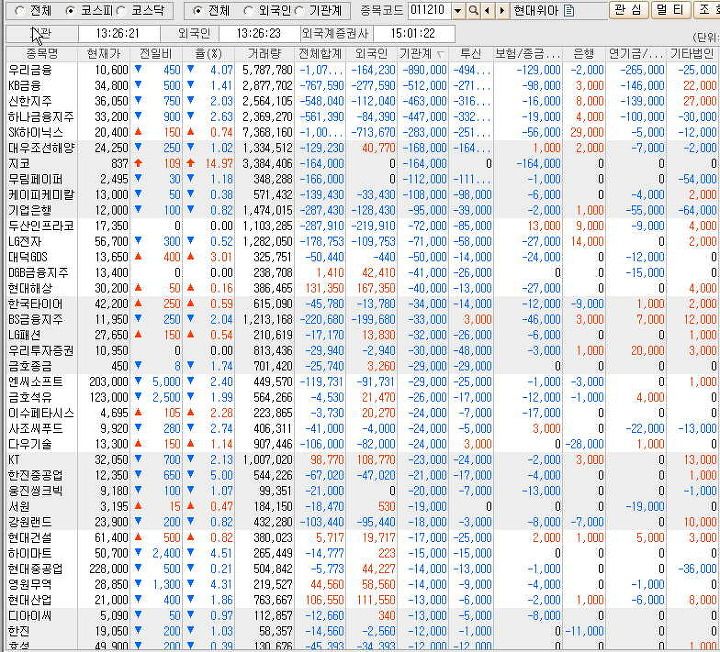The width and height of the screenshot is (720, 652).
Task: Click the 기관 time button under the cursor
Action: click(x=42, y=34)
